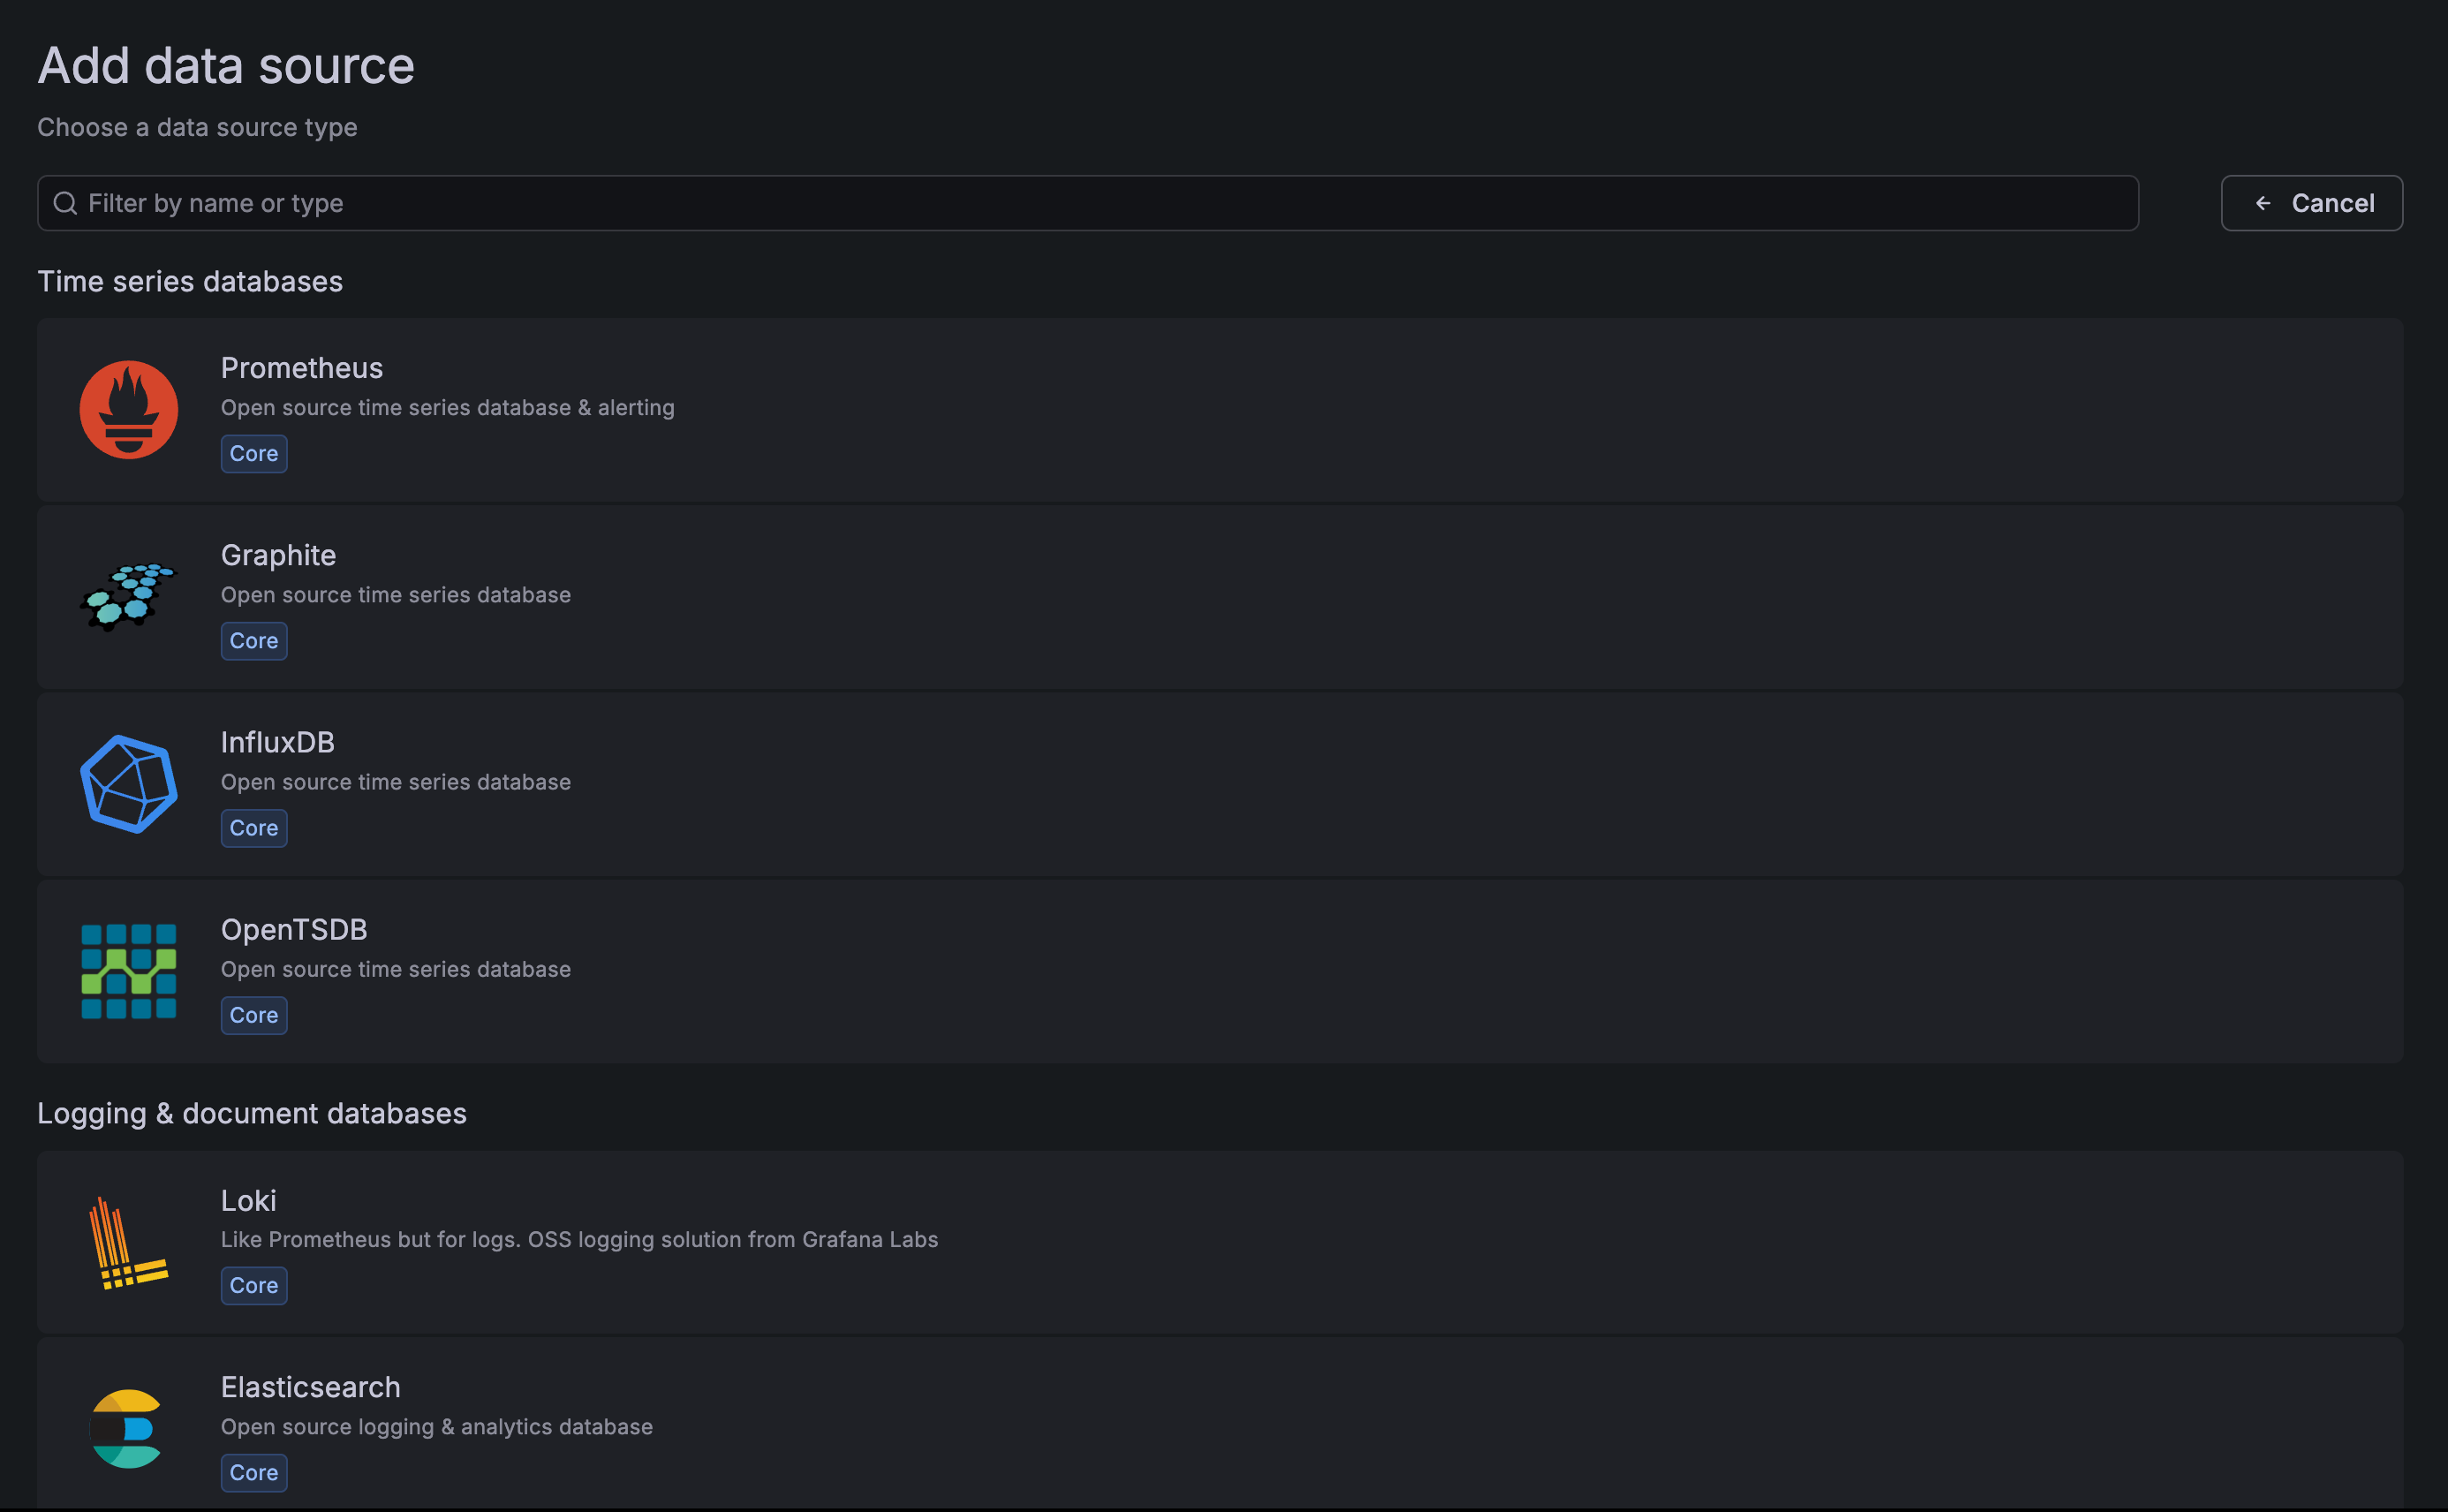Pick the OpenTSDB data source title
This screenshot has width=2448, height=1512.
[x=294, y=929]
